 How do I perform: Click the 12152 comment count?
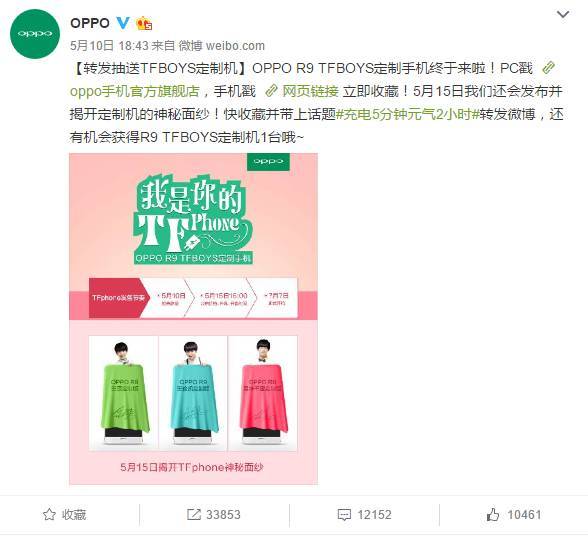[374, 514]
